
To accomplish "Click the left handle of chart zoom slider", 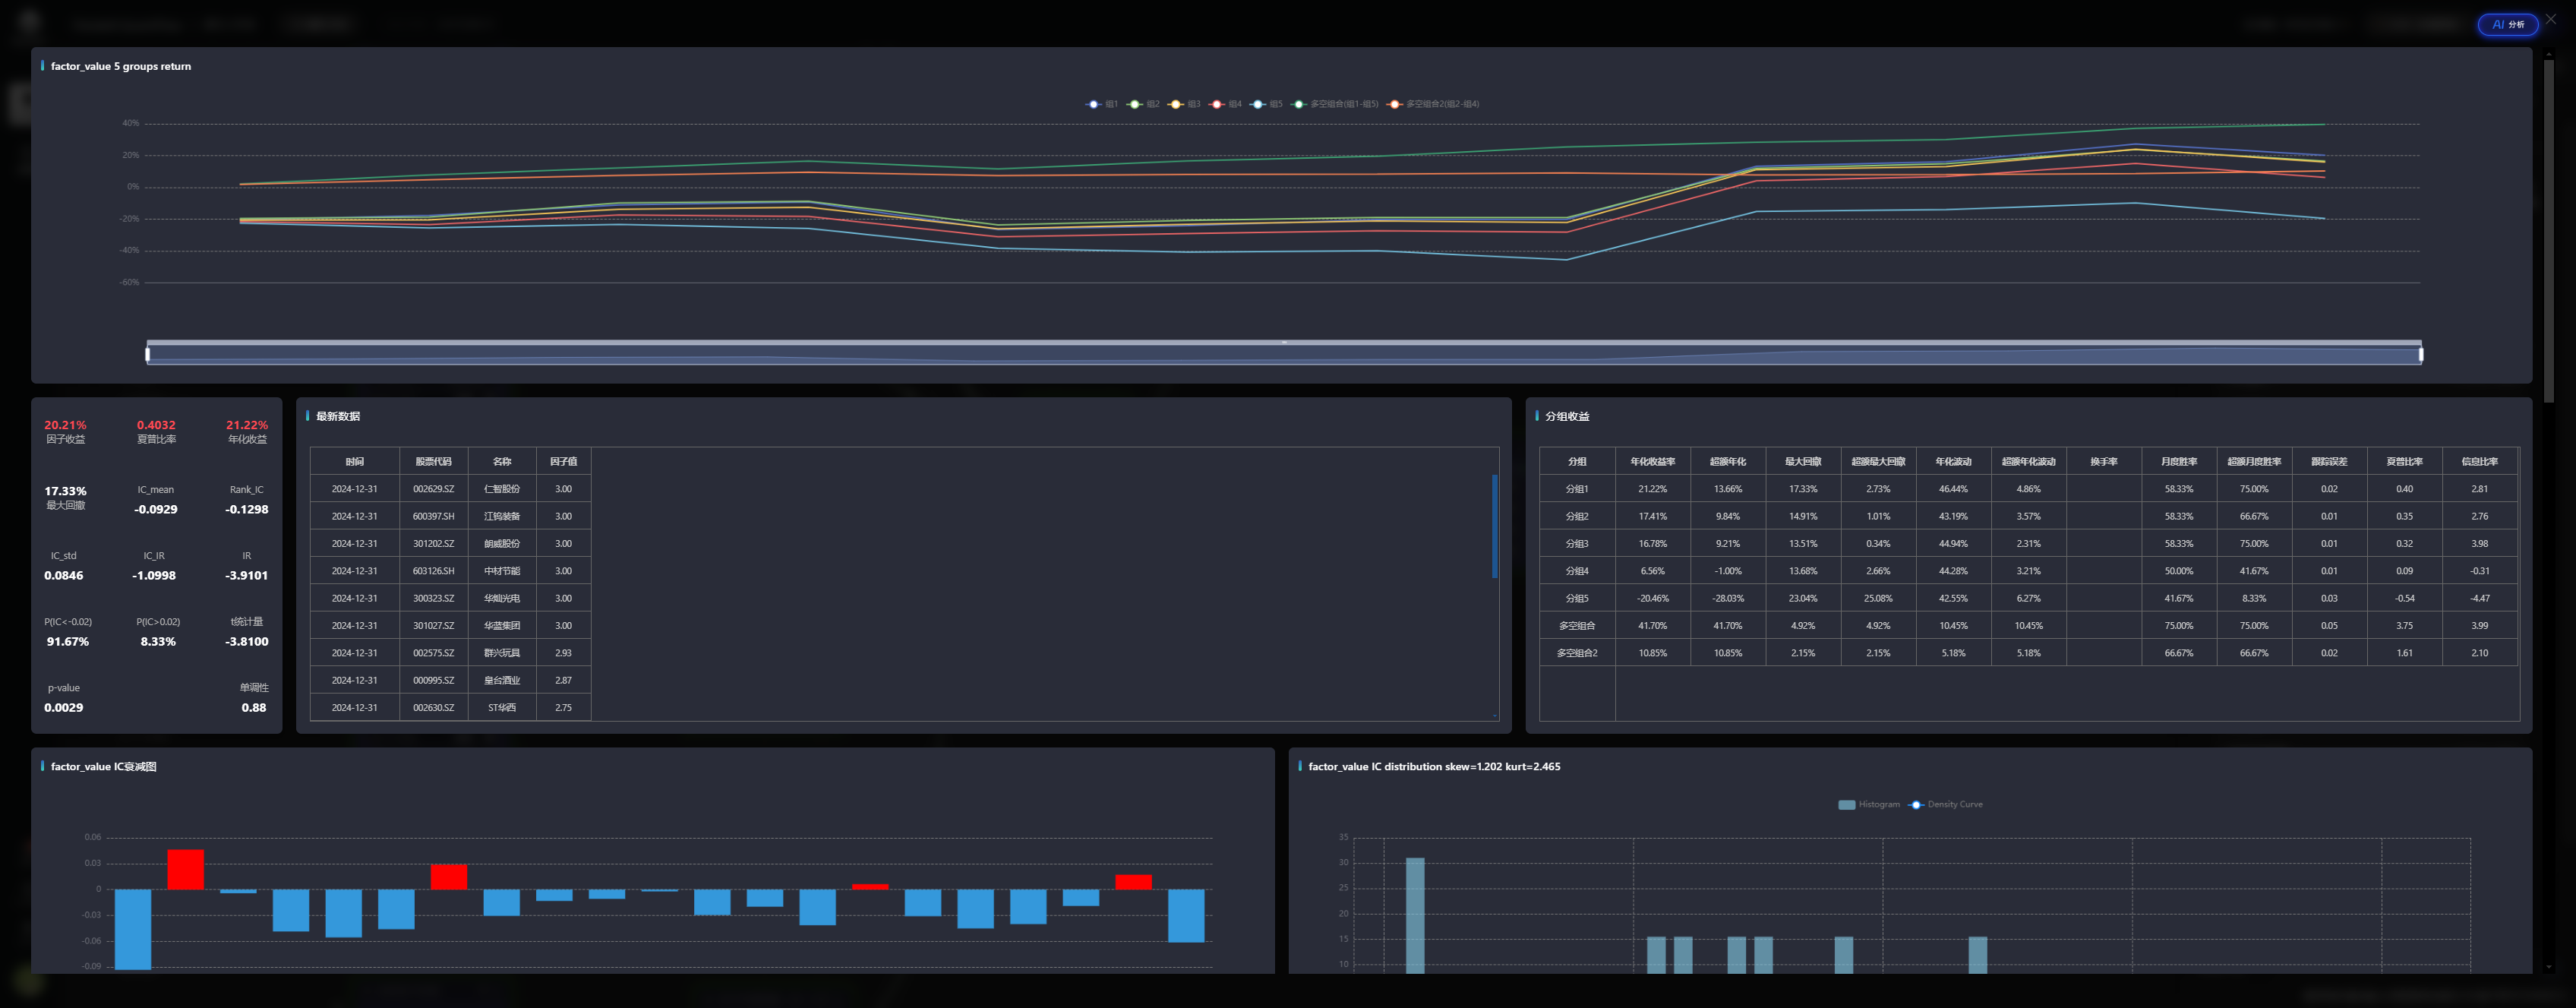I will coord(148,354).
